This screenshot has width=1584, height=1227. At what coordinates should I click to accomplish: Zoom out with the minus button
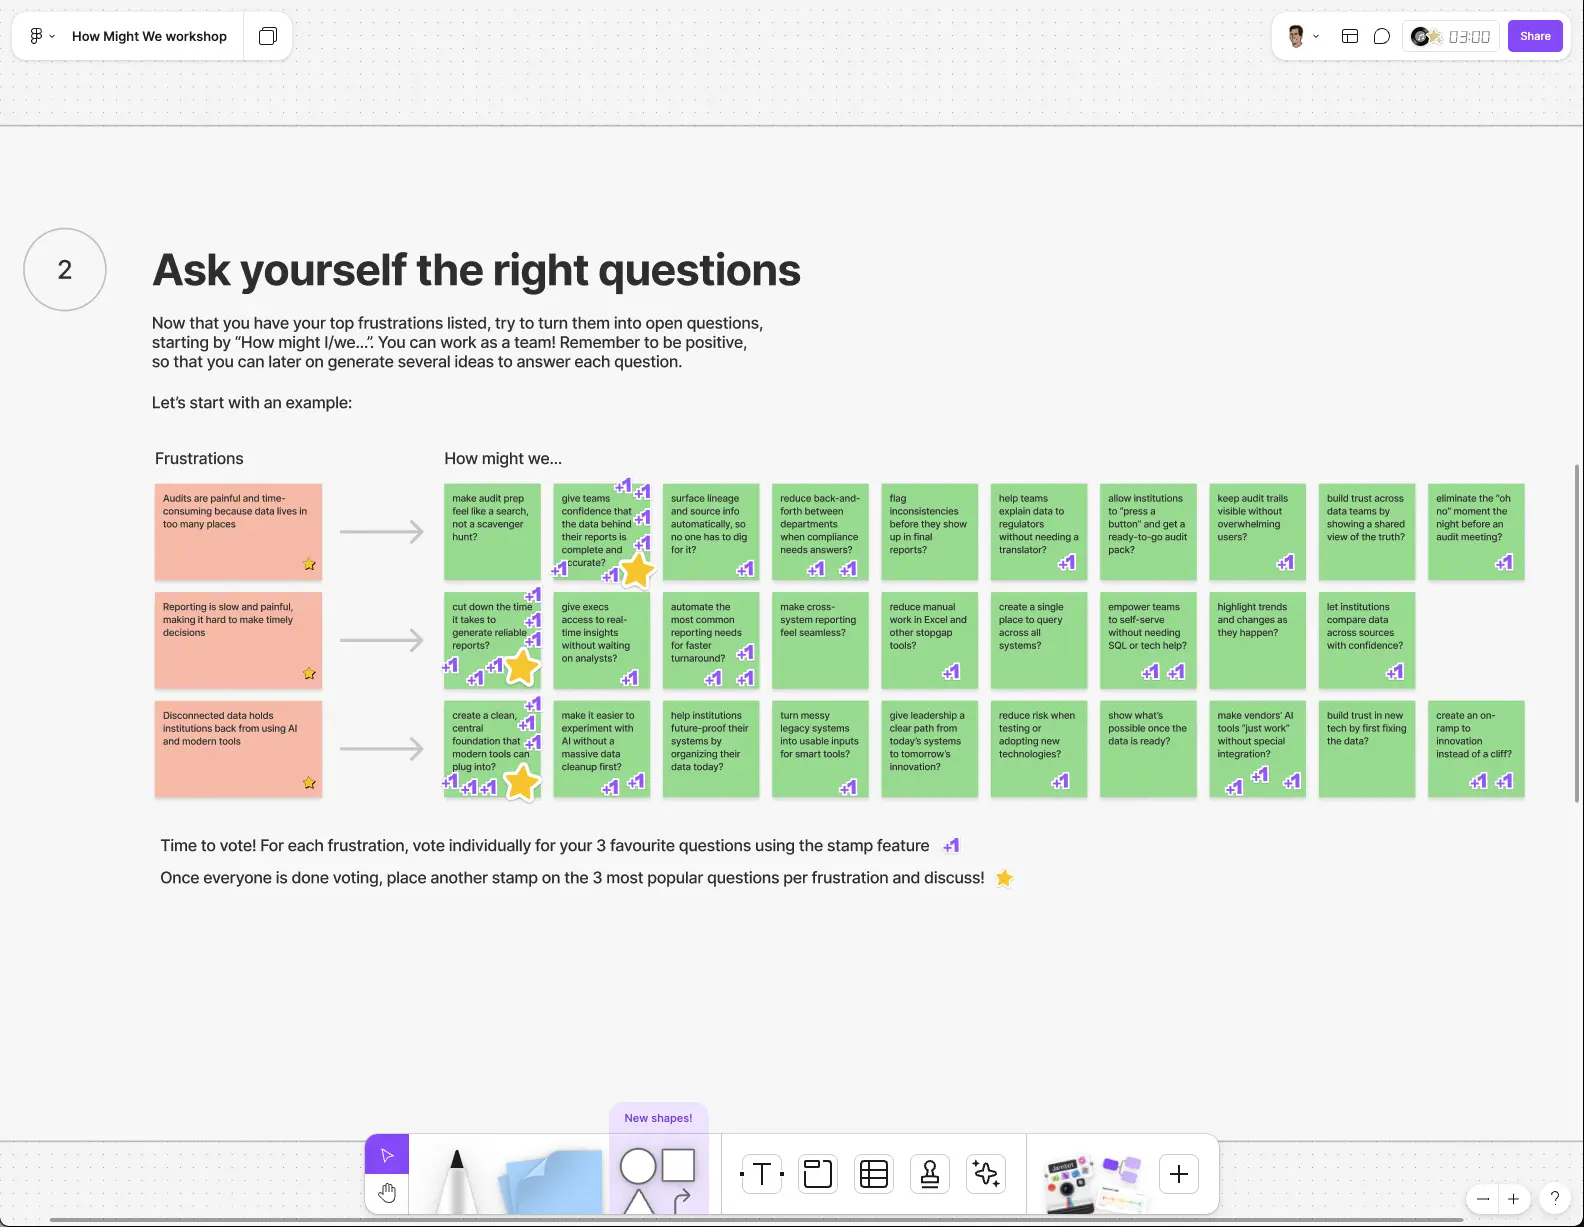(1483, 1199)
